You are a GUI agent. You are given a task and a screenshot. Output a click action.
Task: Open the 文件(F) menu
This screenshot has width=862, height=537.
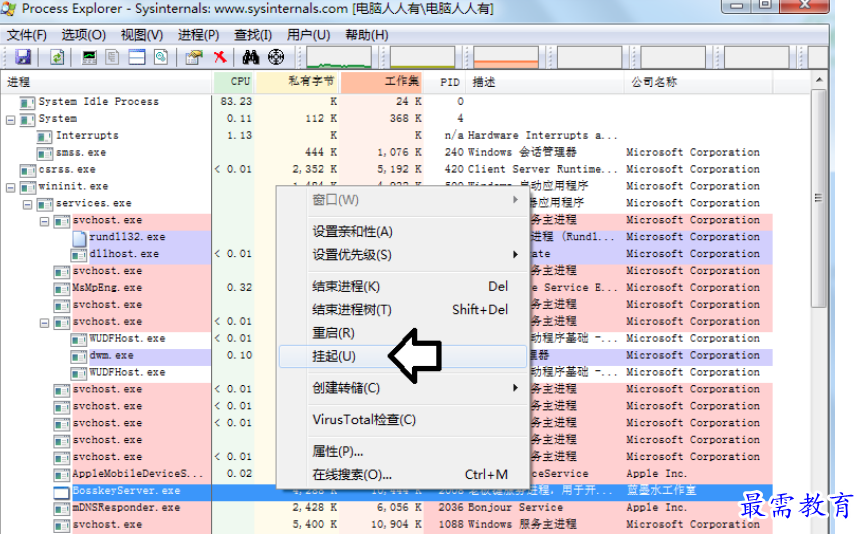26,35
